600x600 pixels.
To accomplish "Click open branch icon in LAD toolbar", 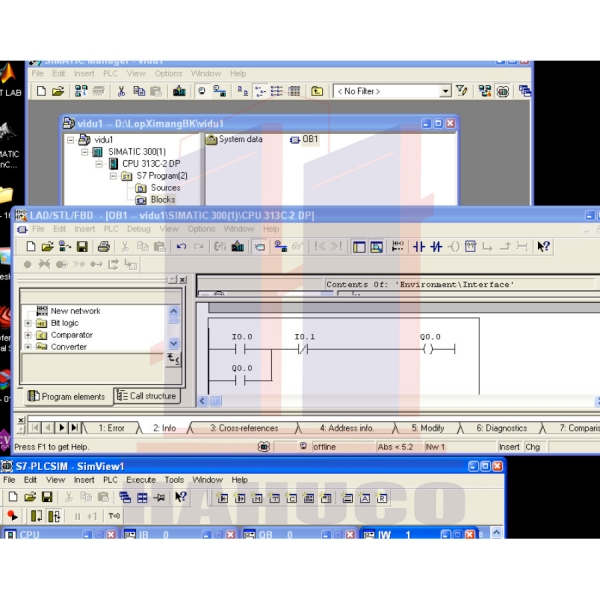I will click(487, 246).
